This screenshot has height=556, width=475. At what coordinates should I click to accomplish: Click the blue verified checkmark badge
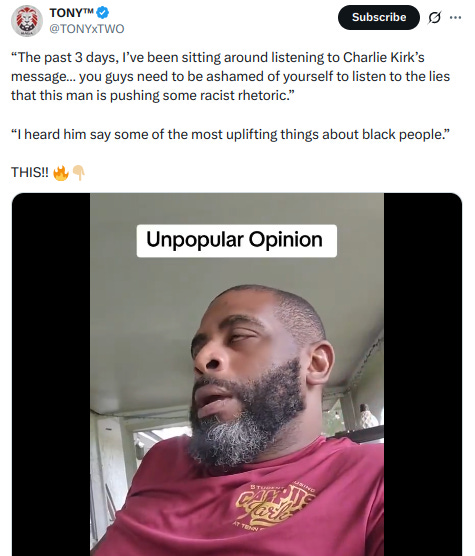pos(103,13)
